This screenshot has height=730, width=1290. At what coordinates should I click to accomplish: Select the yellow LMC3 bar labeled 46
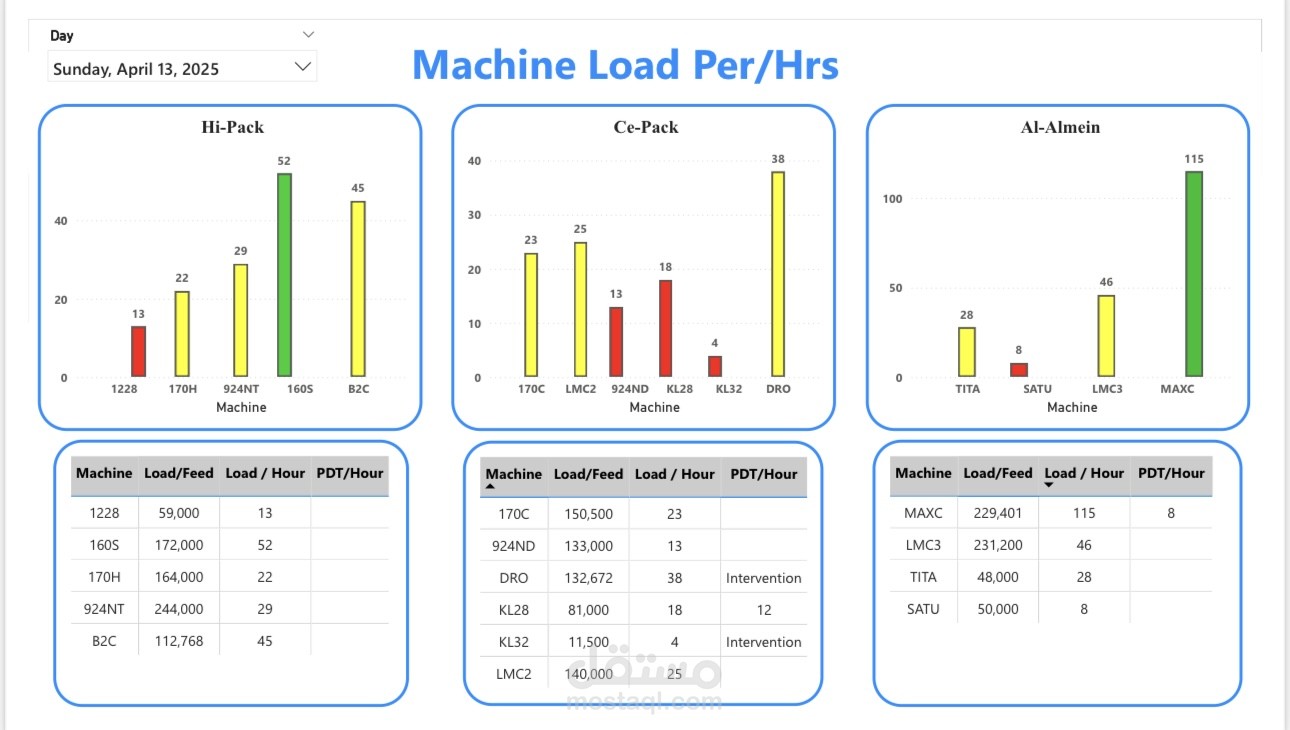tap(1106, 336)
